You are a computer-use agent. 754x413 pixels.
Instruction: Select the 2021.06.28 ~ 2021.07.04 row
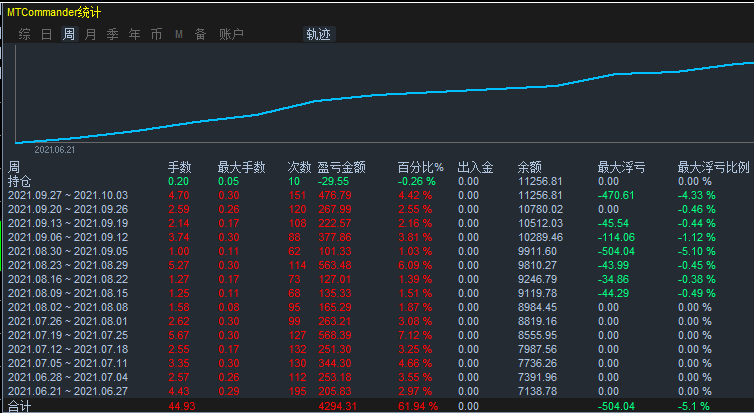pyautogui.click(x=377, y=377)
